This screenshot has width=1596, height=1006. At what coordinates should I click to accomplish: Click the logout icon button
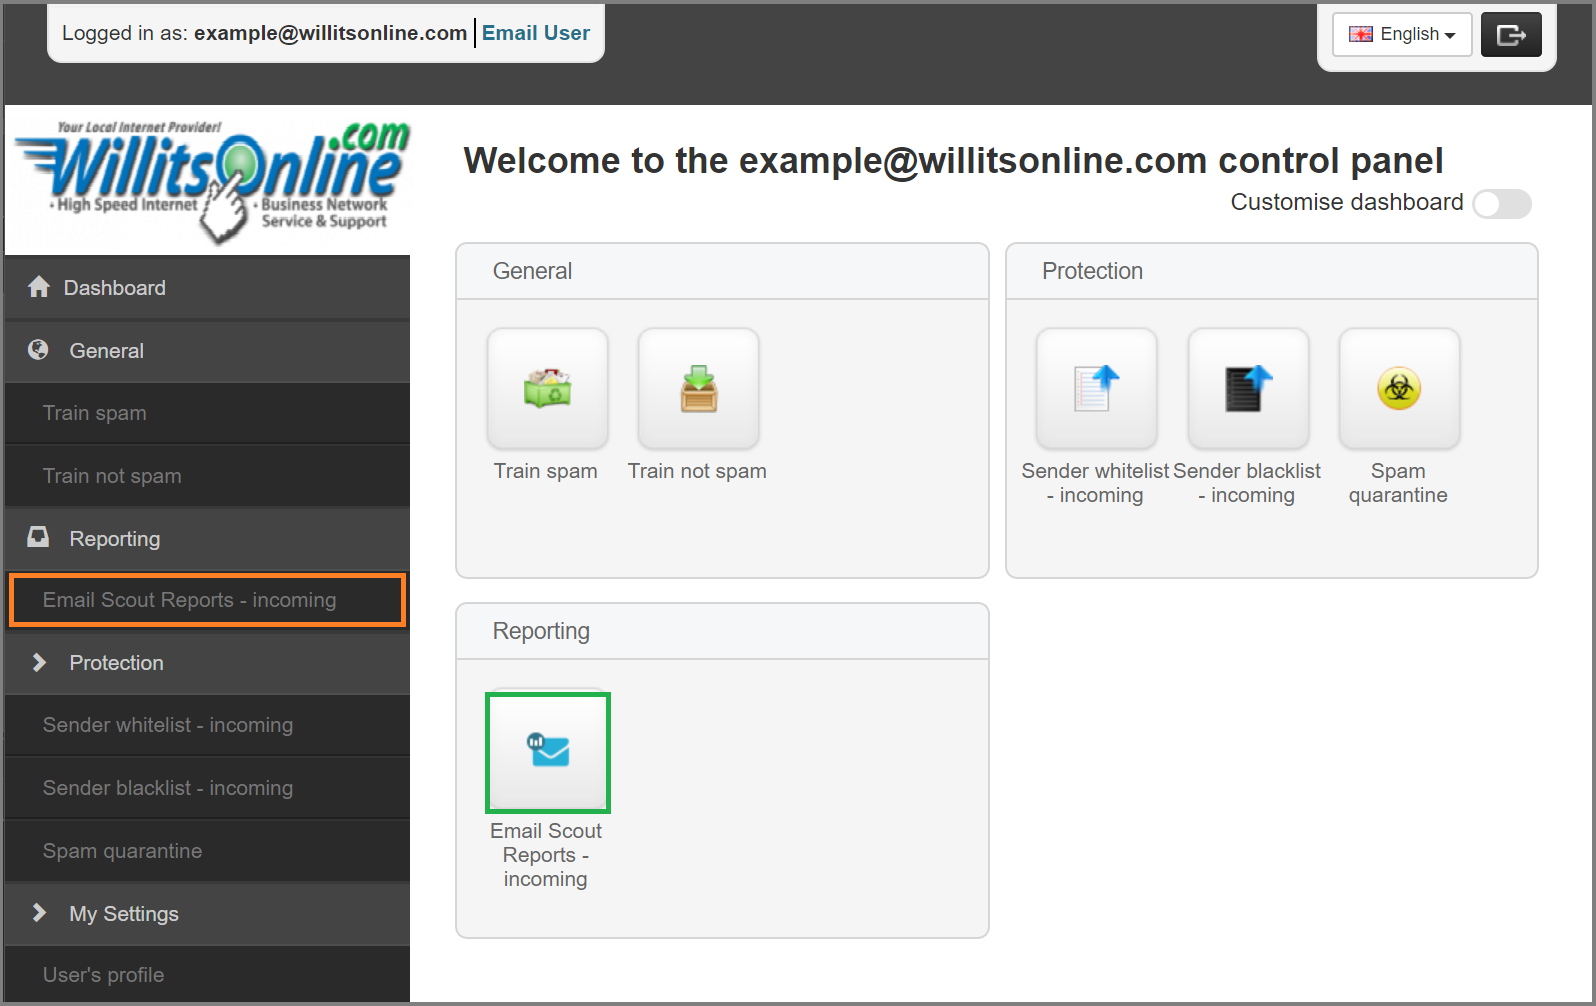pos(1511,35)
